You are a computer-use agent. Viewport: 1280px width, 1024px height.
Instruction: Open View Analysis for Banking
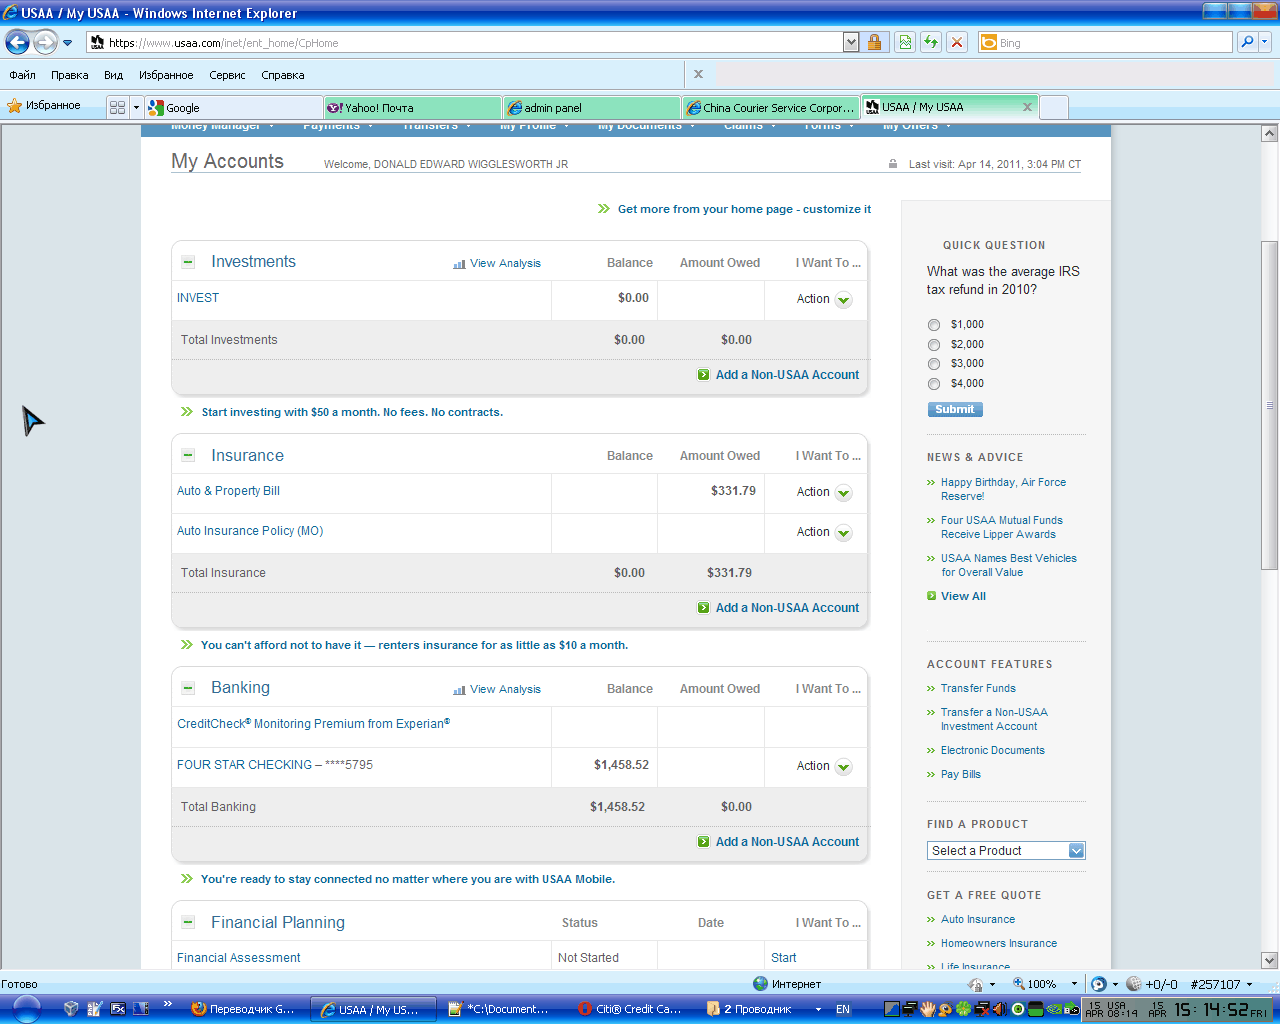click(x=497, y=689)
